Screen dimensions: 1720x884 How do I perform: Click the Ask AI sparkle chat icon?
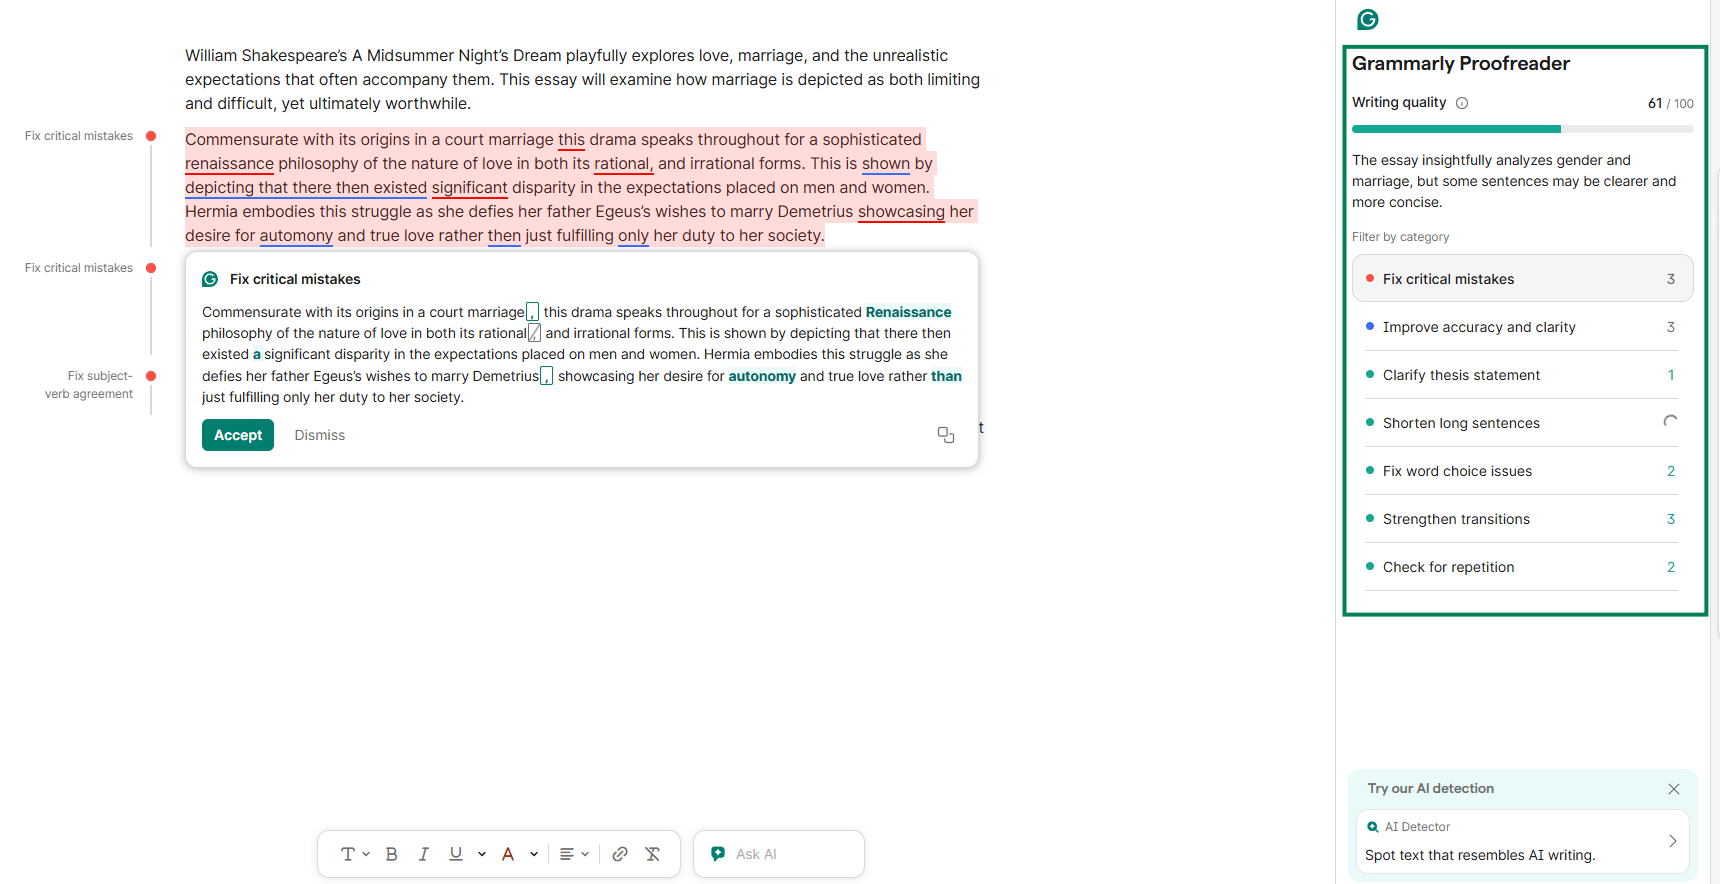[718, 854]
